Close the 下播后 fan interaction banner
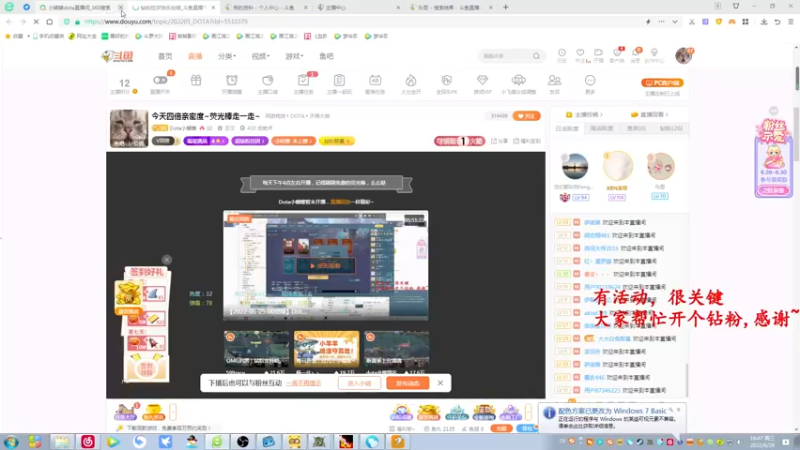Image resolution: width=800 pixels, height=450 pixels. click(x=440, y=383)
